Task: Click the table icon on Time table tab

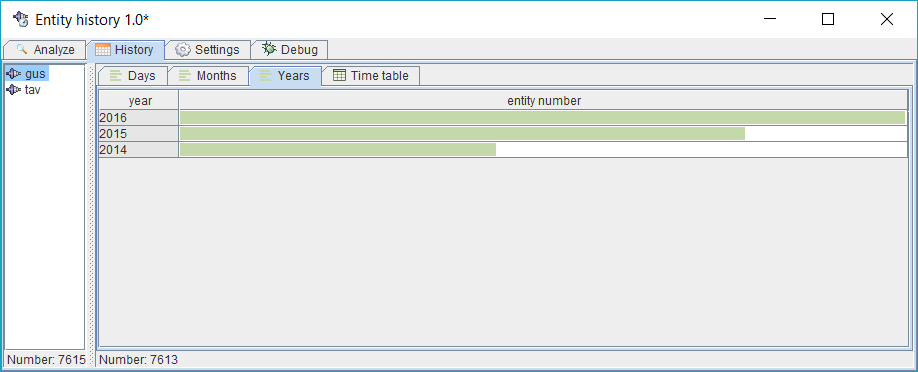Action: [339, 75]
